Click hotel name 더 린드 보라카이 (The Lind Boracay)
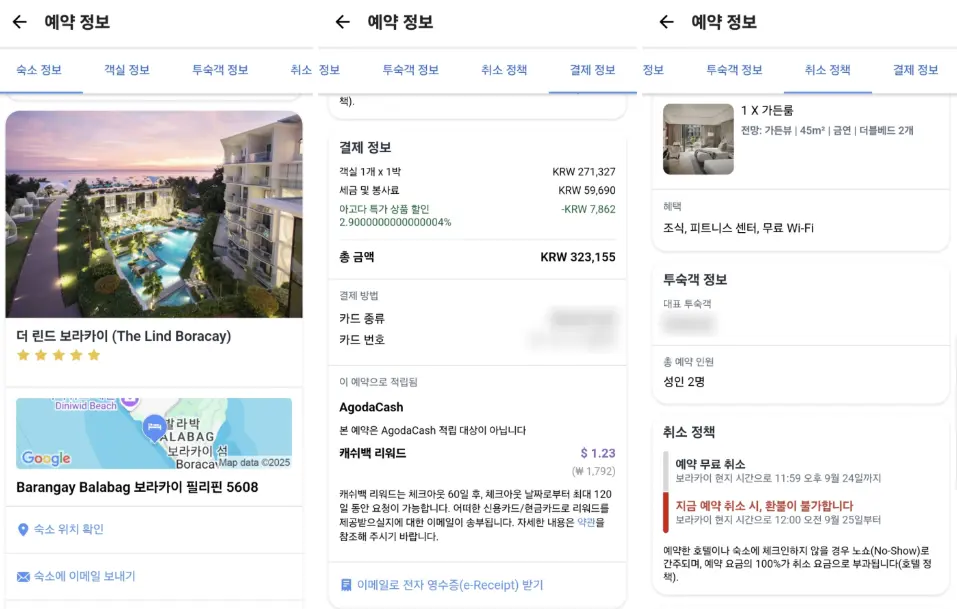This screenshot has width=957, height=609. [x=123, y=336]
